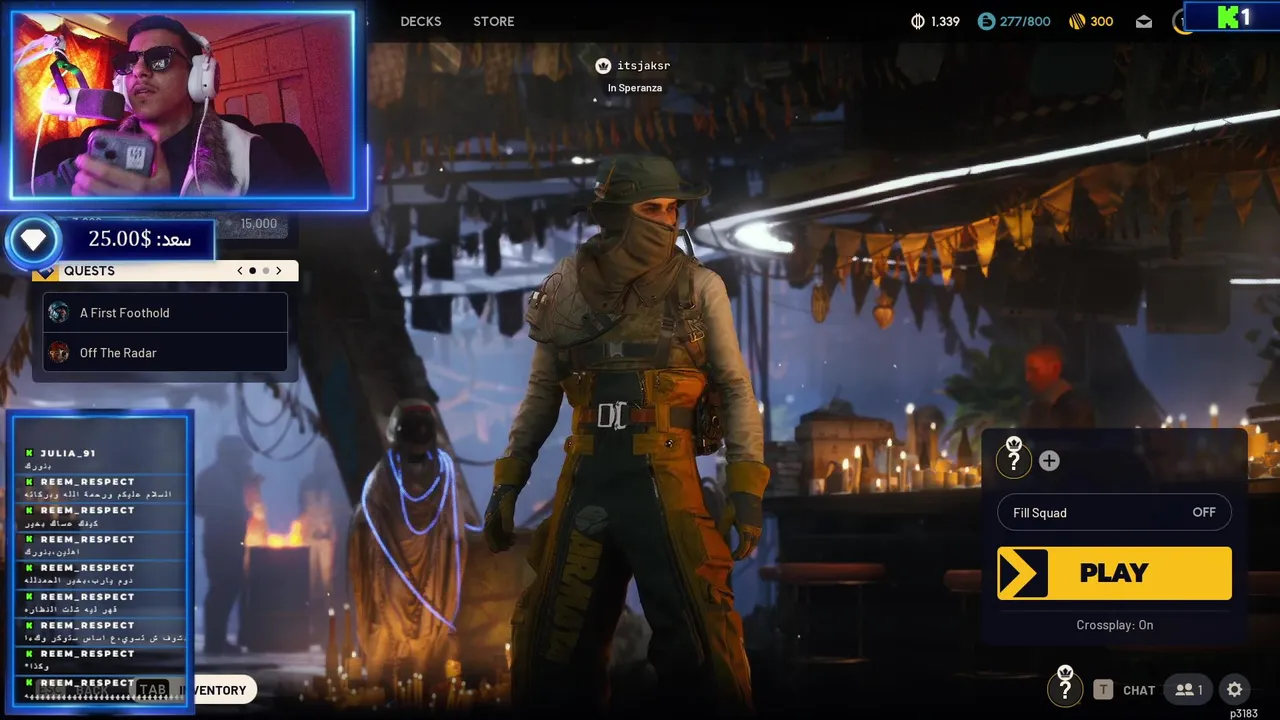Start match with the PLAY button
The image size is (1280, 720).
1114,573
